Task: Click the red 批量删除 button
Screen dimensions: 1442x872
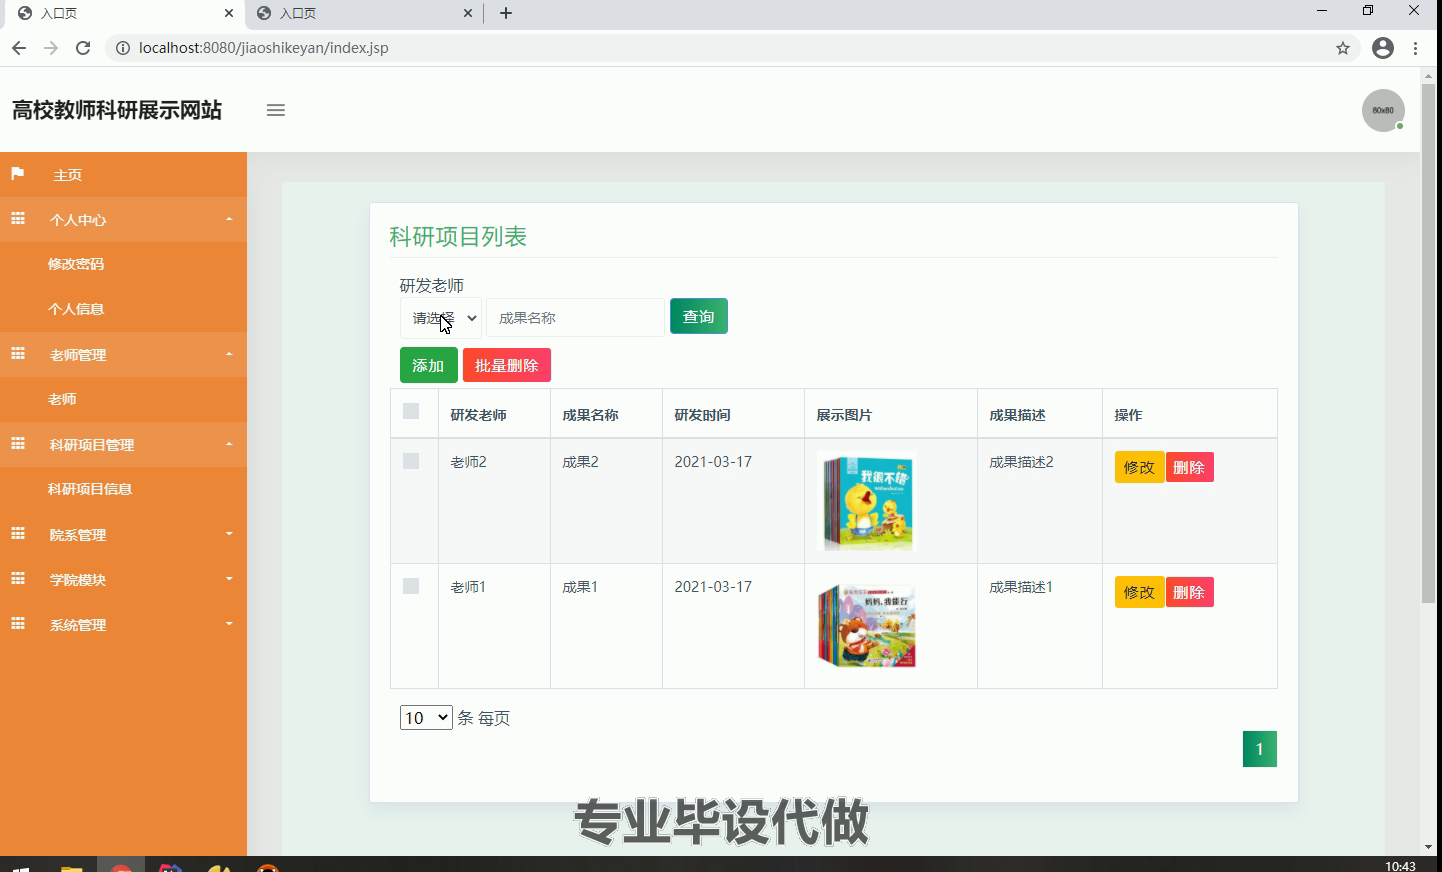Action: tap(507, 365)
